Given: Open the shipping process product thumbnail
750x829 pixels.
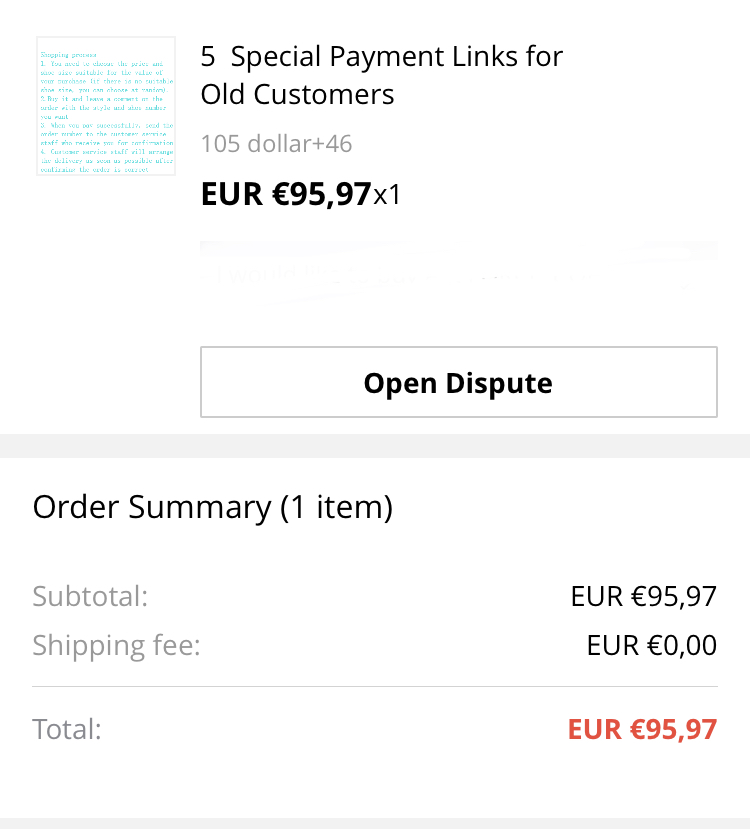Looking at the screenshot, I should pos(106,106).
